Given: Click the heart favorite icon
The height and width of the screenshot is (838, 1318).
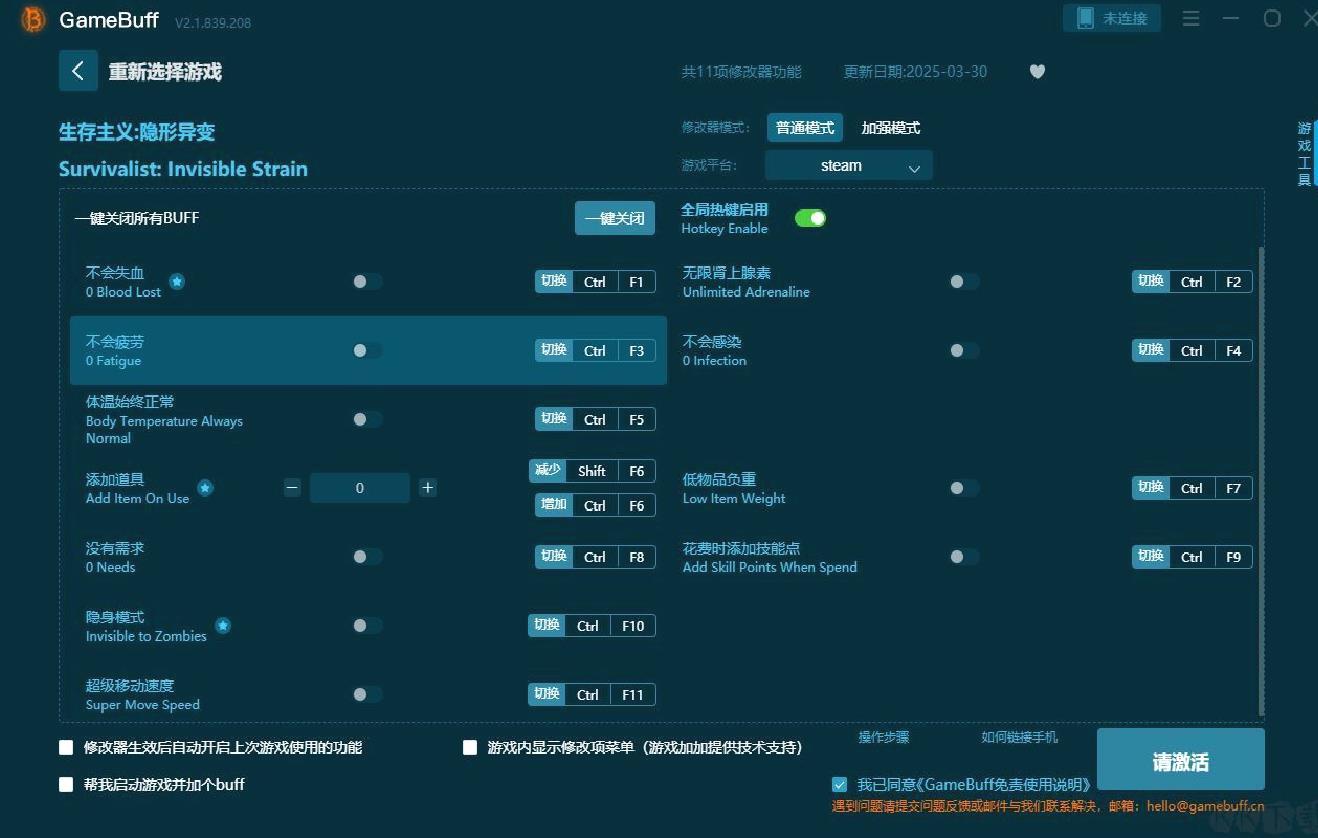Looking at the screenshot, I should pos(1037,72).
